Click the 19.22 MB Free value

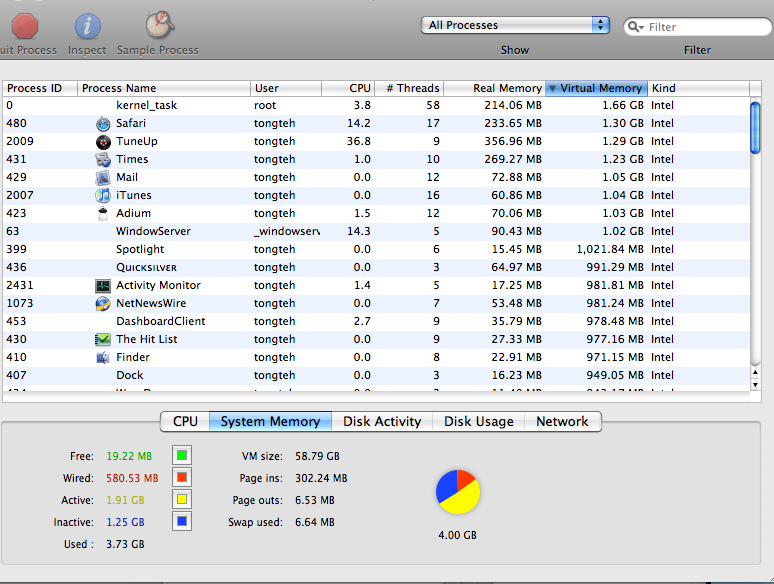tap(129, 456)
